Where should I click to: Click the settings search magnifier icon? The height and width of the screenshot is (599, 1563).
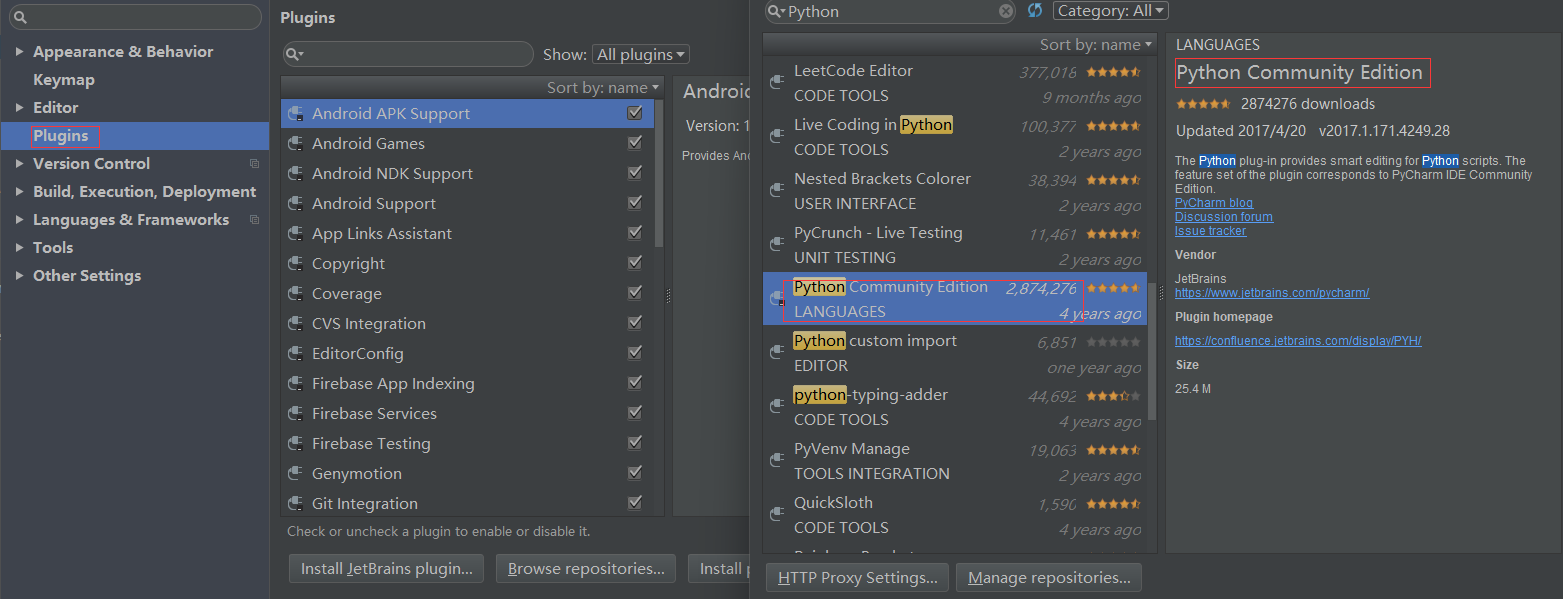coord(20,18)
